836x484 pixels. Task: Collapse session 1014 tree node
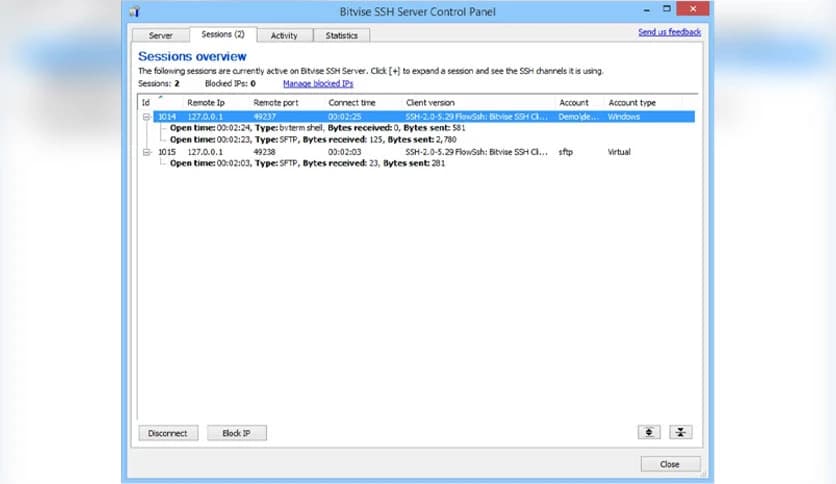coord(146,117)
